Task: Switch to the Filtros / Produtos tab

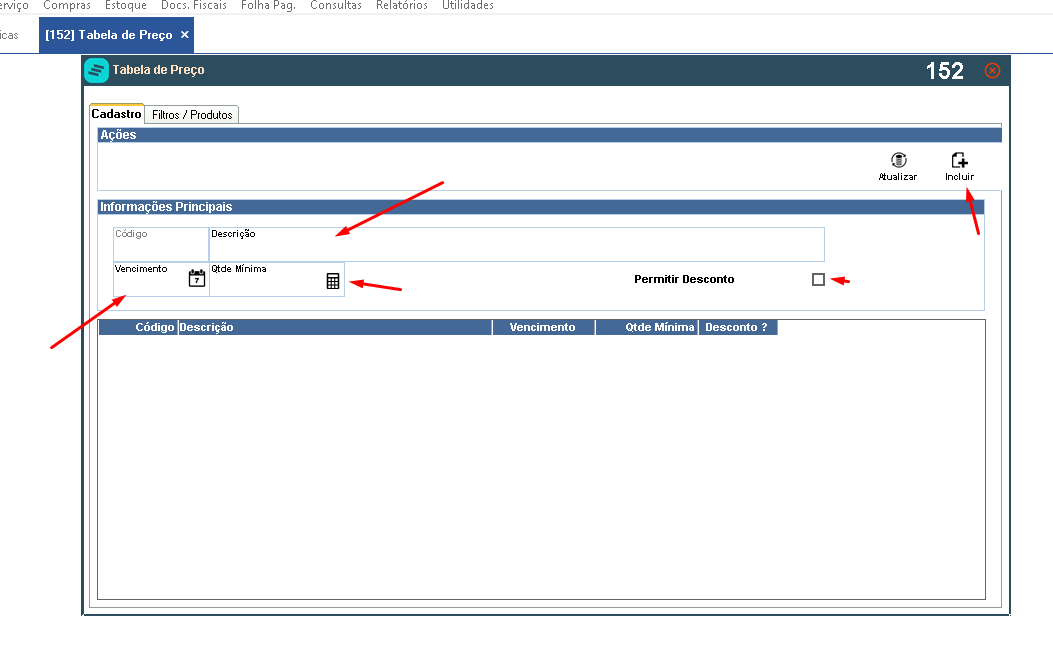Action: pyautogui.click(x=192, y=115)
